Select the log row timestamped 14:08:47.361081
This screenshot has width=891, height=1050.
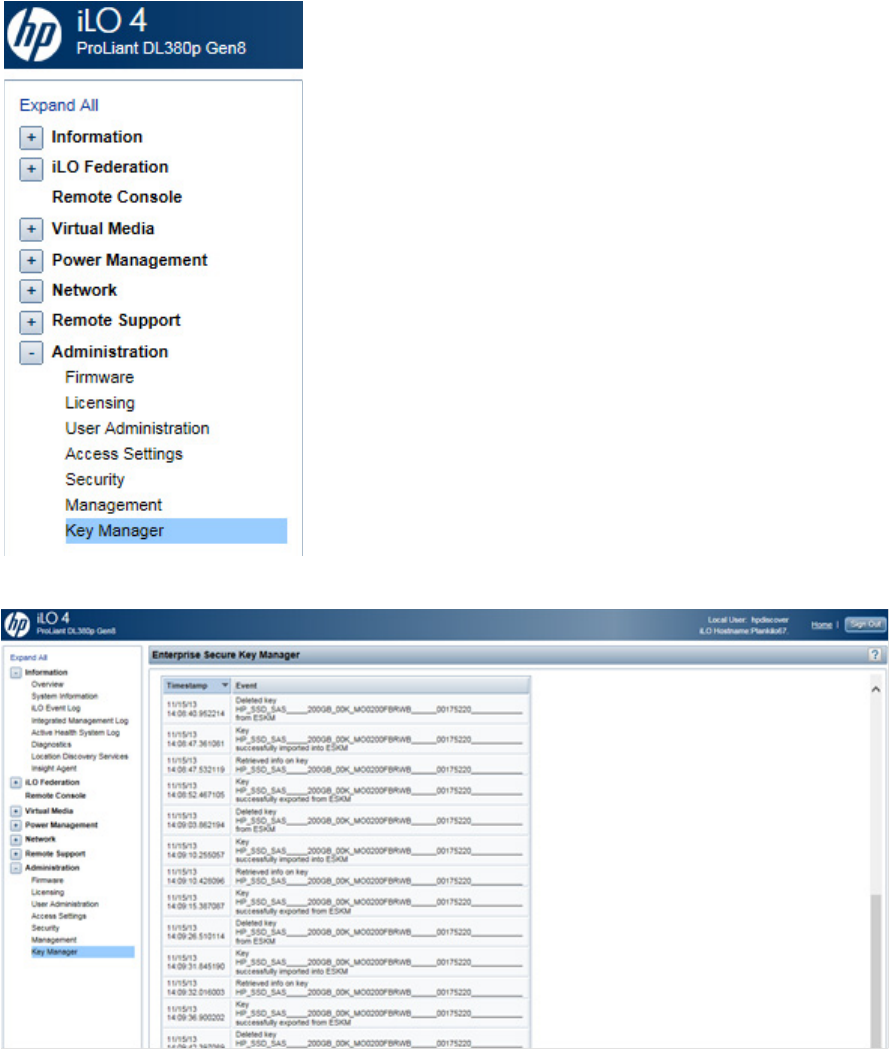pyautogui.click(x=347, y=739)
